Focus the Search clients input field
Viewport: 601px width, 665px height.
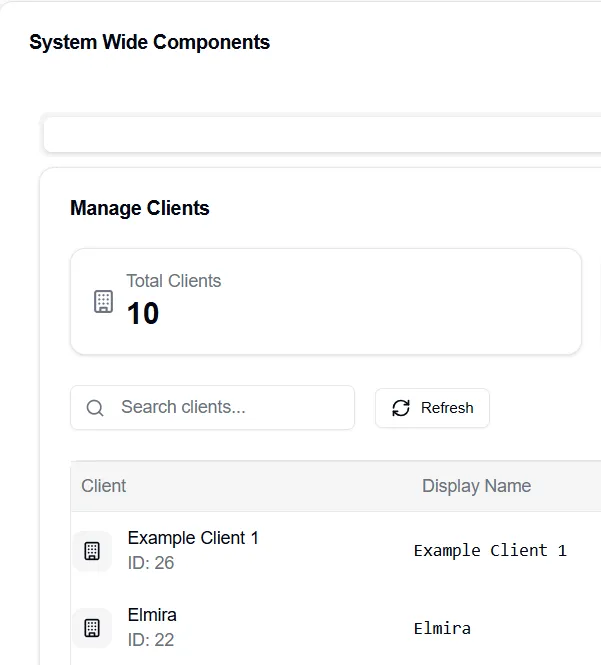pyautogui.click(x=212, y=408)
